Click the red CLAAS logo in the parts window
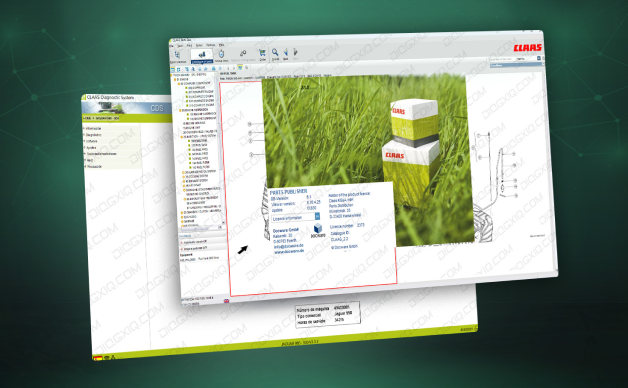628x388 pixels. coord(528,48)
